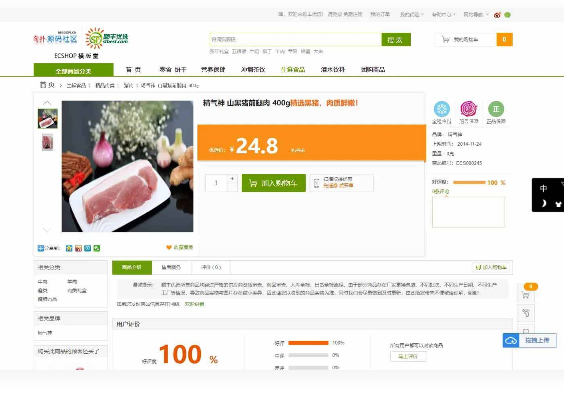Screen dimensions: 564x397
Task: Share via the green WeChat share icon
Action: tap(97, 248)
